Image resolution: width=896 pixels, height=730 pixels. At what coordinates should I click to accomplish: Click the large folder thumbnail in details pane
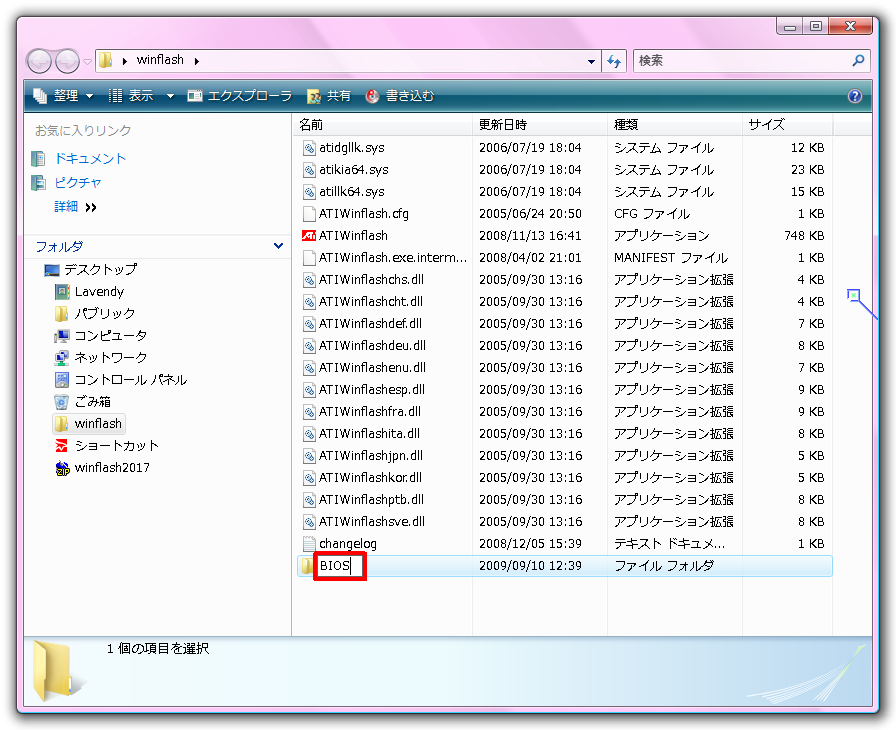click(x=54, y=671)
